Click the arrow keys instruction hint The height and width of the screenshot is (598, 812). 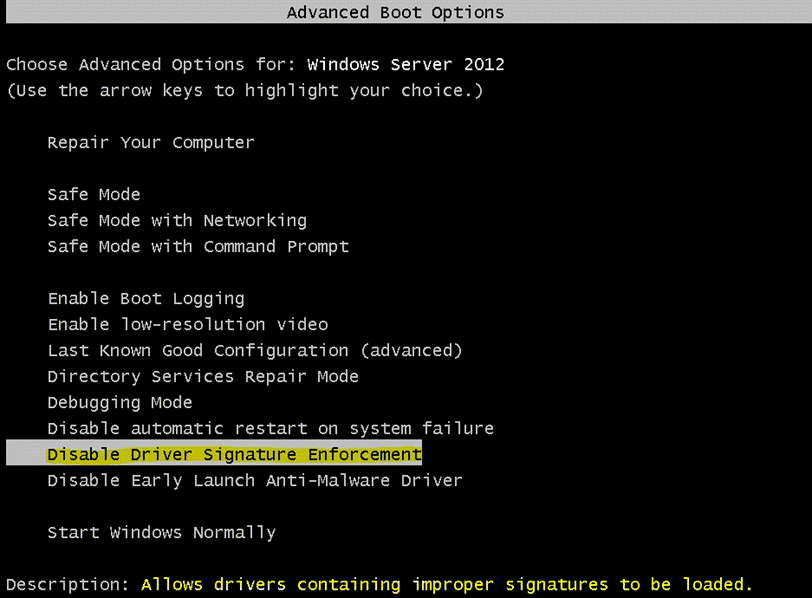245,91
